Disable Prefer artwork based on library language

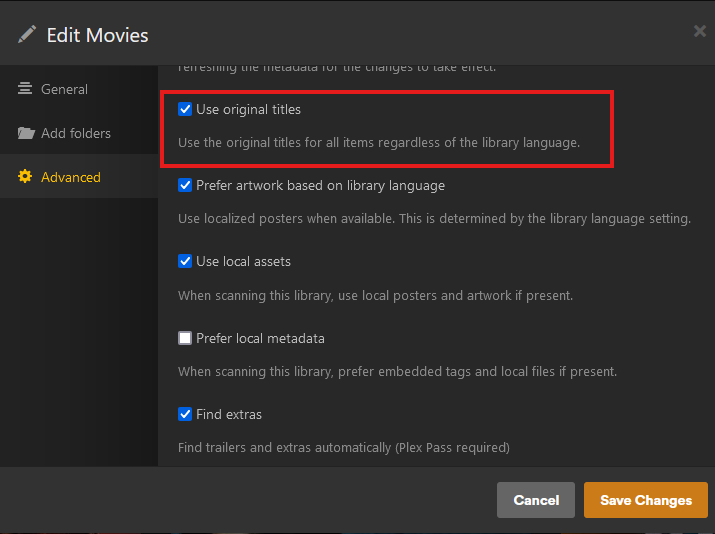pos(185,185)
